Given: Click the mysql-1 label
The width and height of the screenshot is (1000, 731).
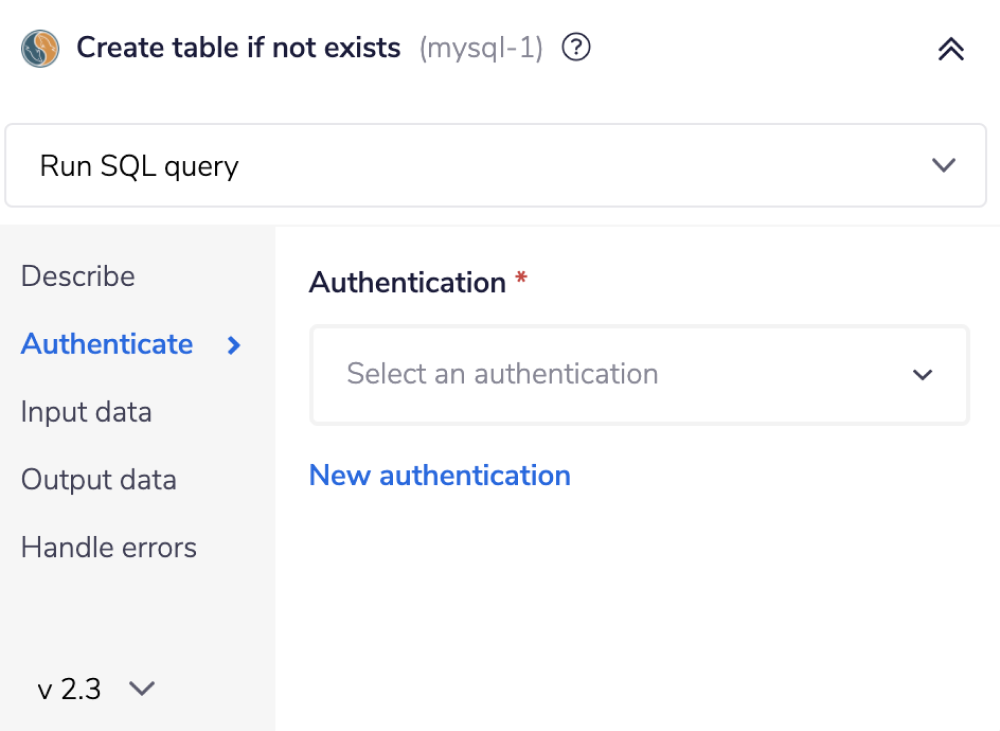Looking at the screenshot, I should pyautogui.click(x=482, y=47).
